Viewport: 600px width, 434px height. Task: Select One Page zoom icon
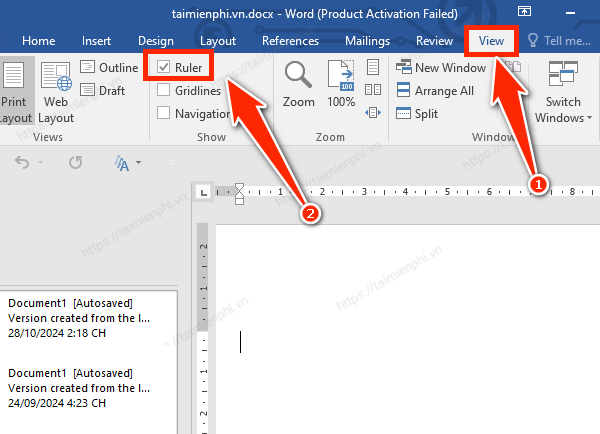373,67
